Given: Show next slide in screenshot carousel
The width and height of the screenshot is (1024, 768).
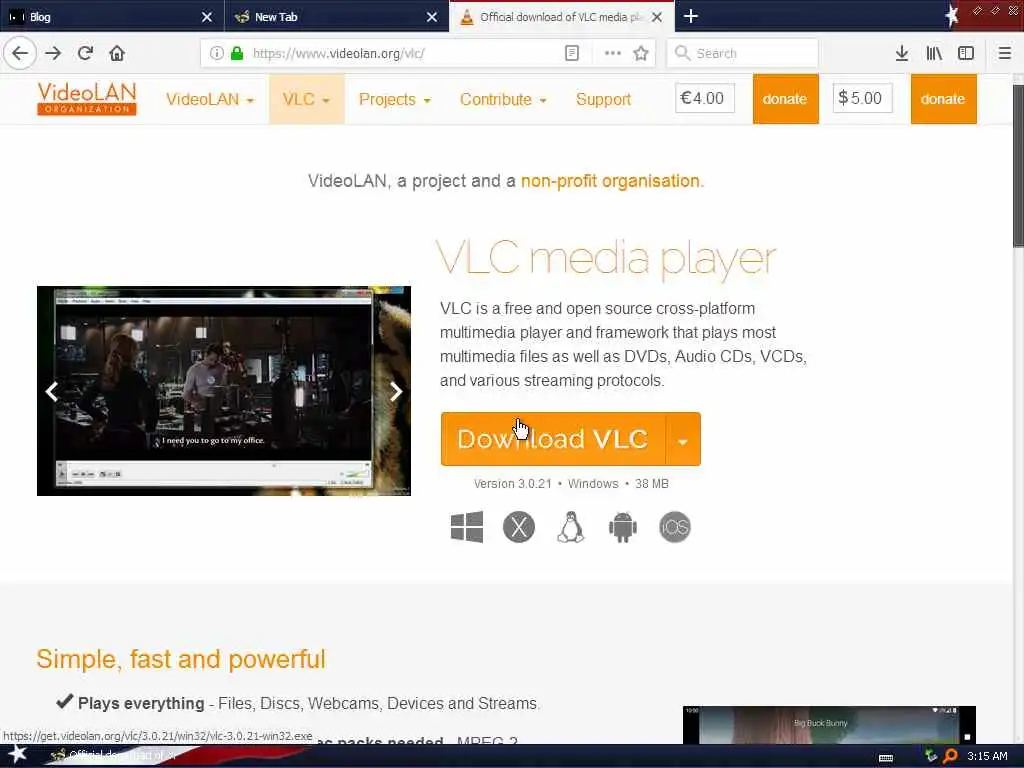Looking at the screenshot, I should click(x=396, y=391).
